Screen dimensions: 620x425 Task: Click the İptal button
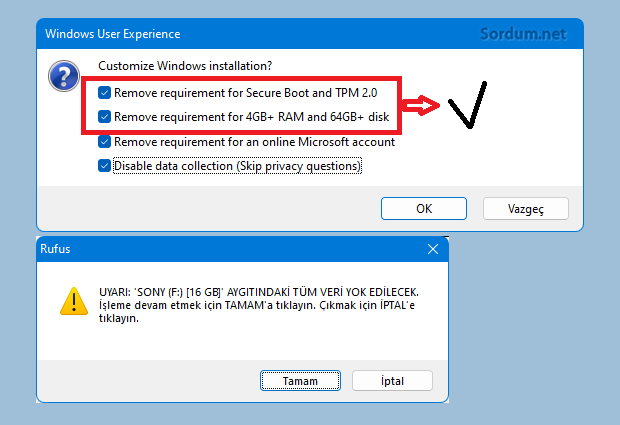pyautogui.click(x=392, y=381)
